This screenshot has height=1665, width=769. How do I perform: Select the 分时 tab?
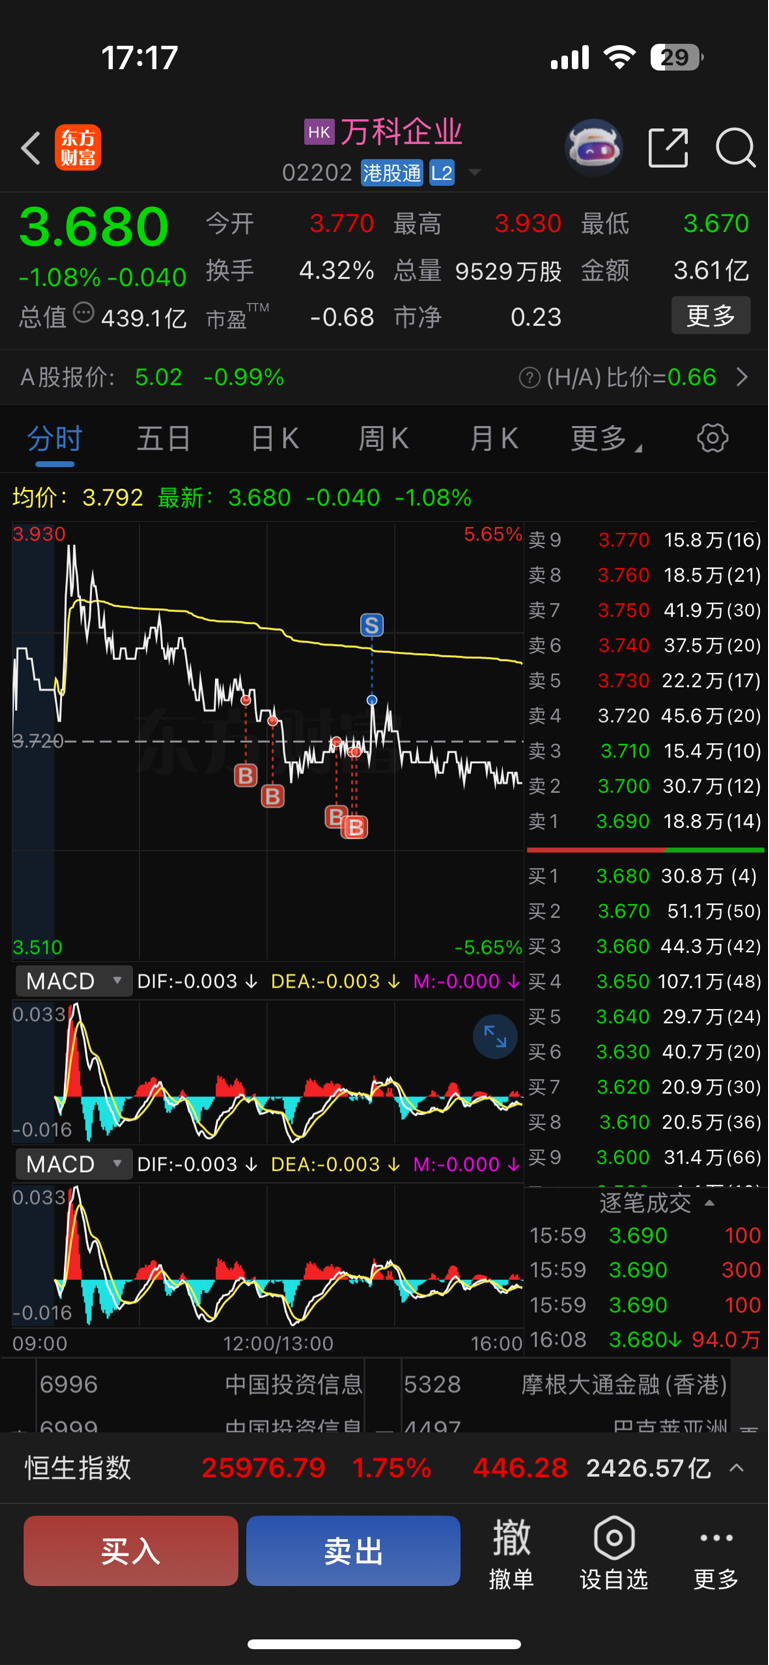coord(55,438)
